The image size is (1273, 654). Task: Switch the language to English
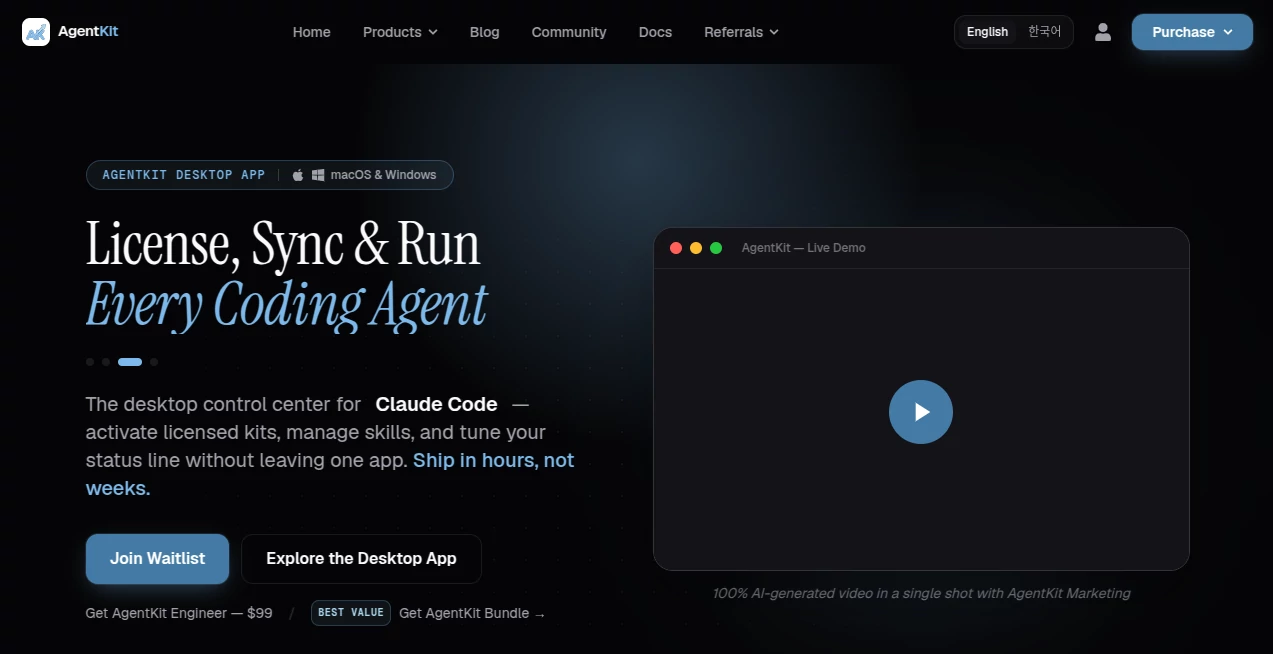(x=987, y=32)
